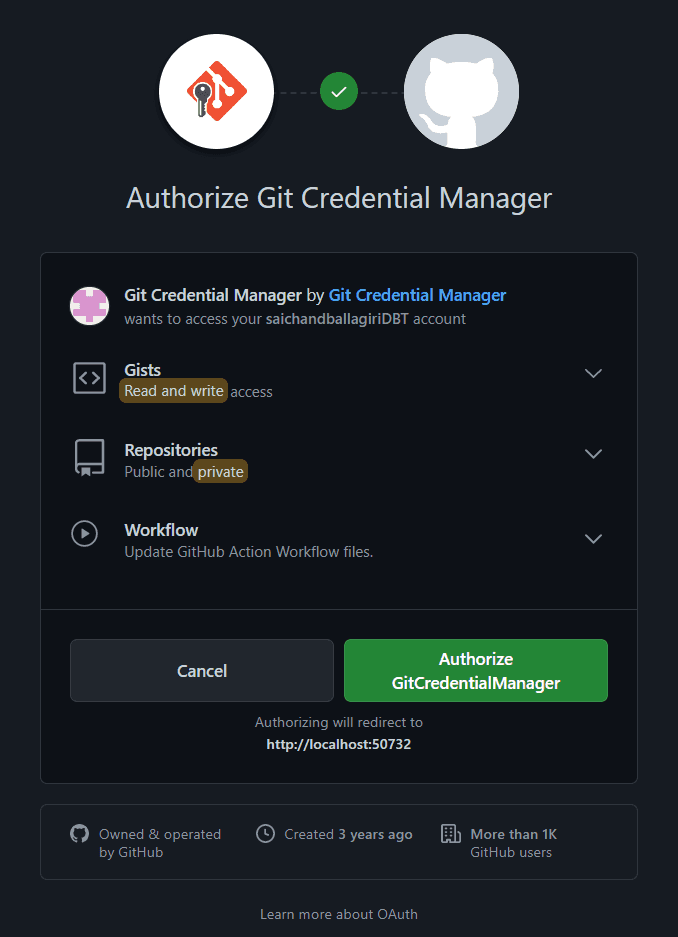Click the green checkmark connection badge
This screenshot has width=678, height=937.
click(x=339, y=91)
